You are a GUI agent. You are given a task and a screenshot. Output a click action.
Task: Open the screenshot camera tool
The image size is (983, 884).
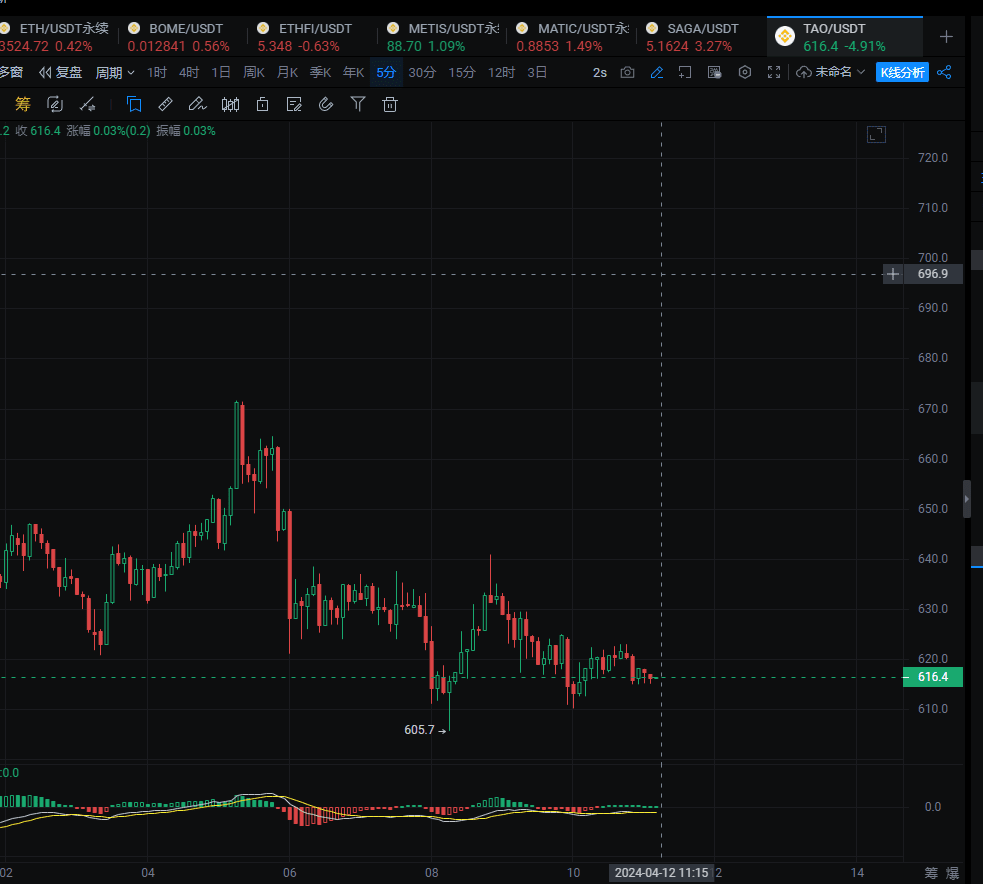coord(627,72)
